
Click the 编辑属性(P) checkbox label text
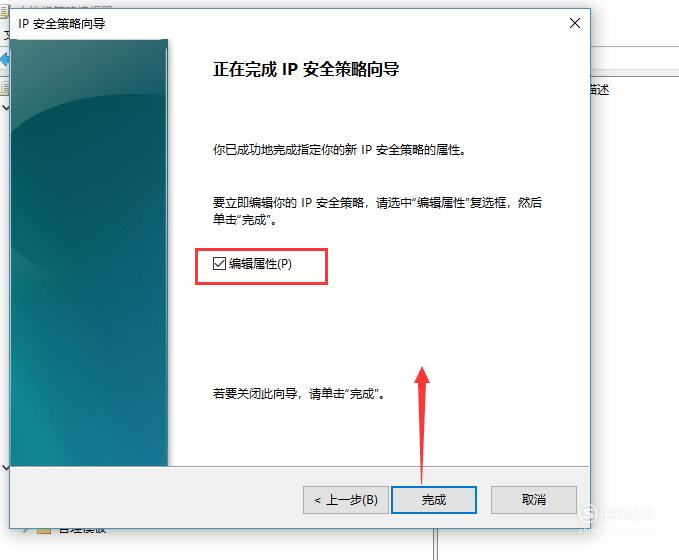(260, 263)
